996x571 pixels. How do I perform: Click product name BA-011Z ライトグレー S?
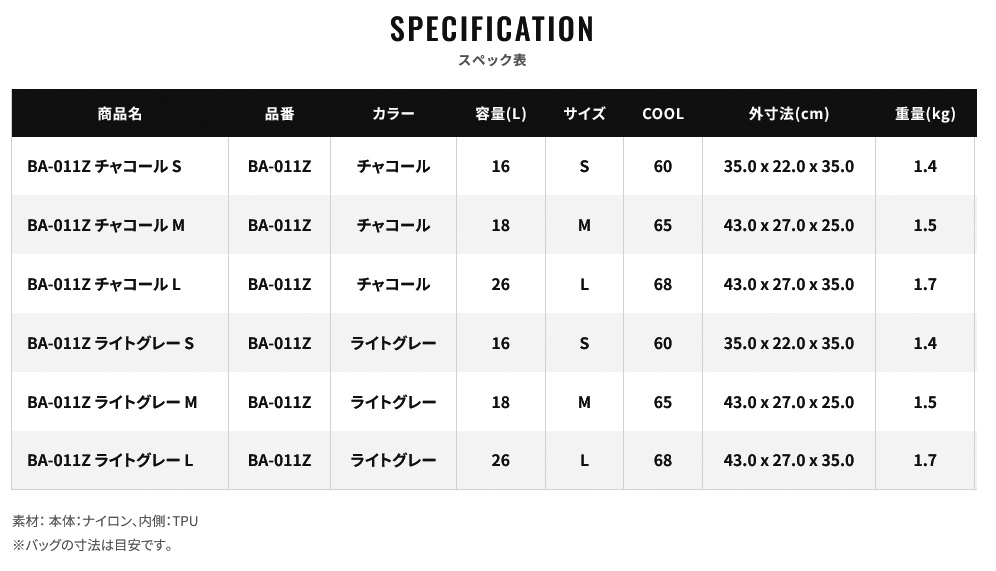coord(110,343)
